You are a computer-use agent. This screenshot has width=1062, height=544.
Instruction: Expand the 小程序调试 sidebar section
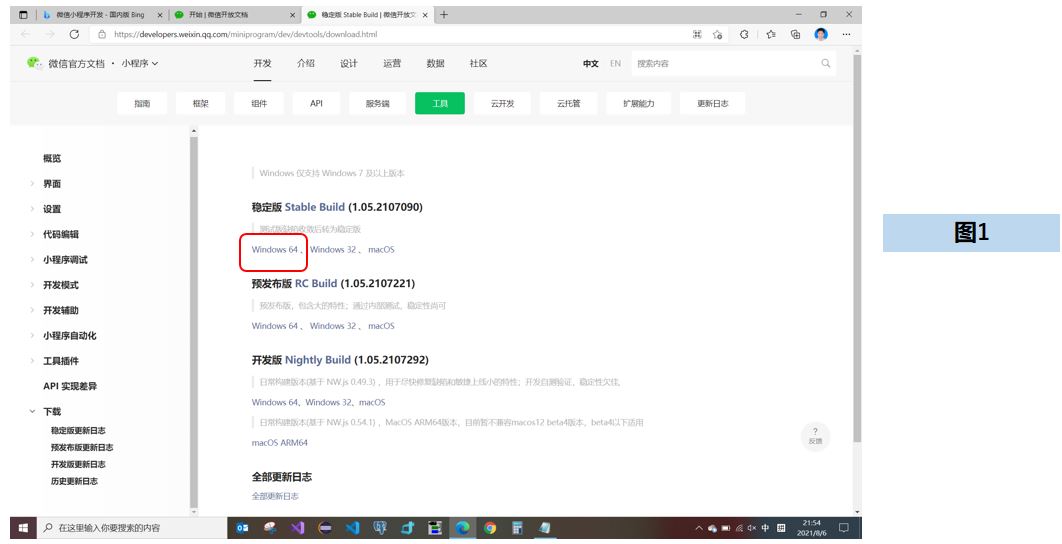(65, 259)
